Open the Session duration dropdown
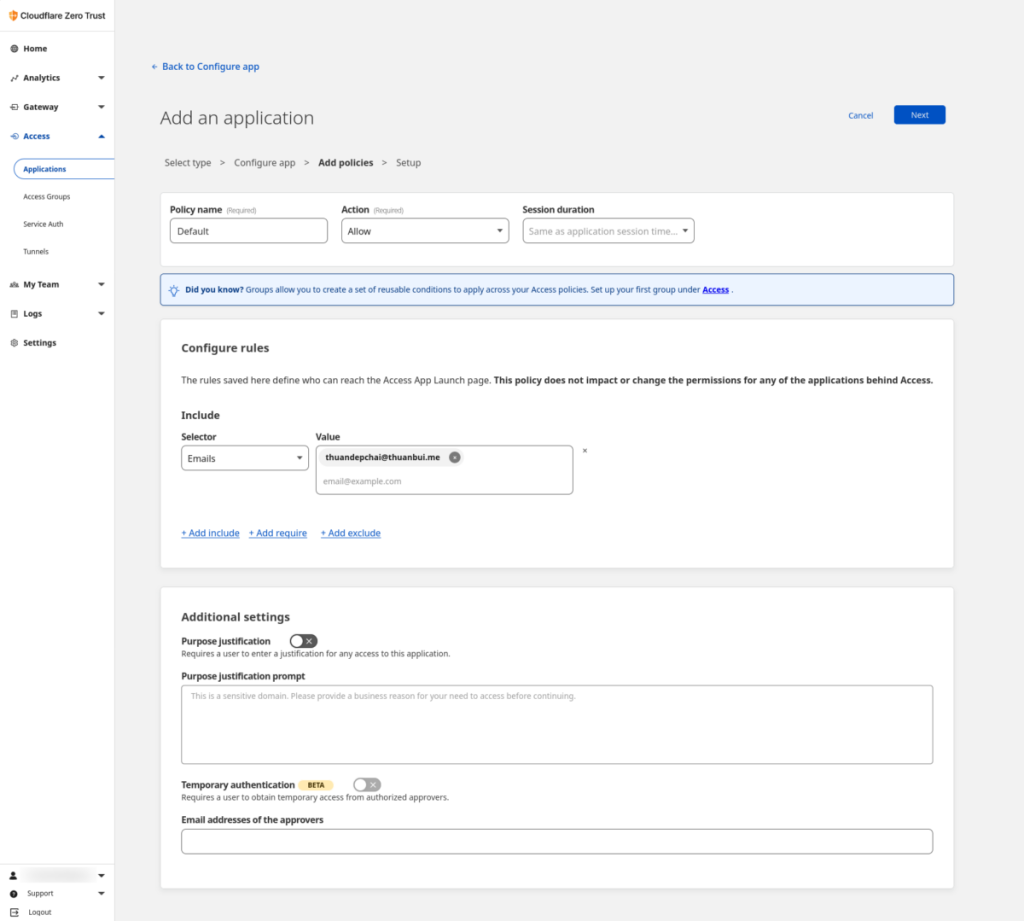This screenshot has height=921, width=1024. click(x=608, y=231)
